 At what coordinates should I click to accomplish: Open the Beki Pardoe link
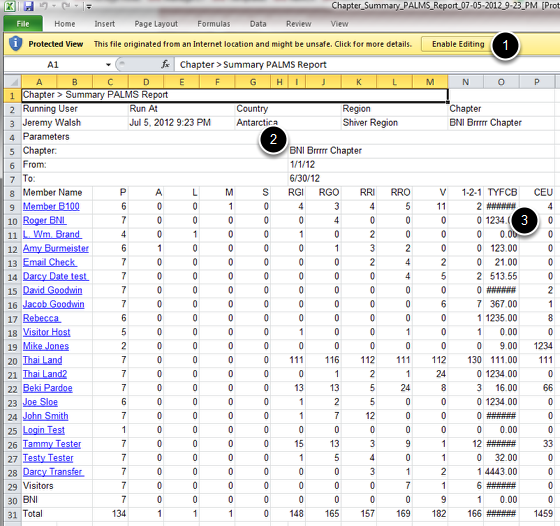(x=48, y=388)
